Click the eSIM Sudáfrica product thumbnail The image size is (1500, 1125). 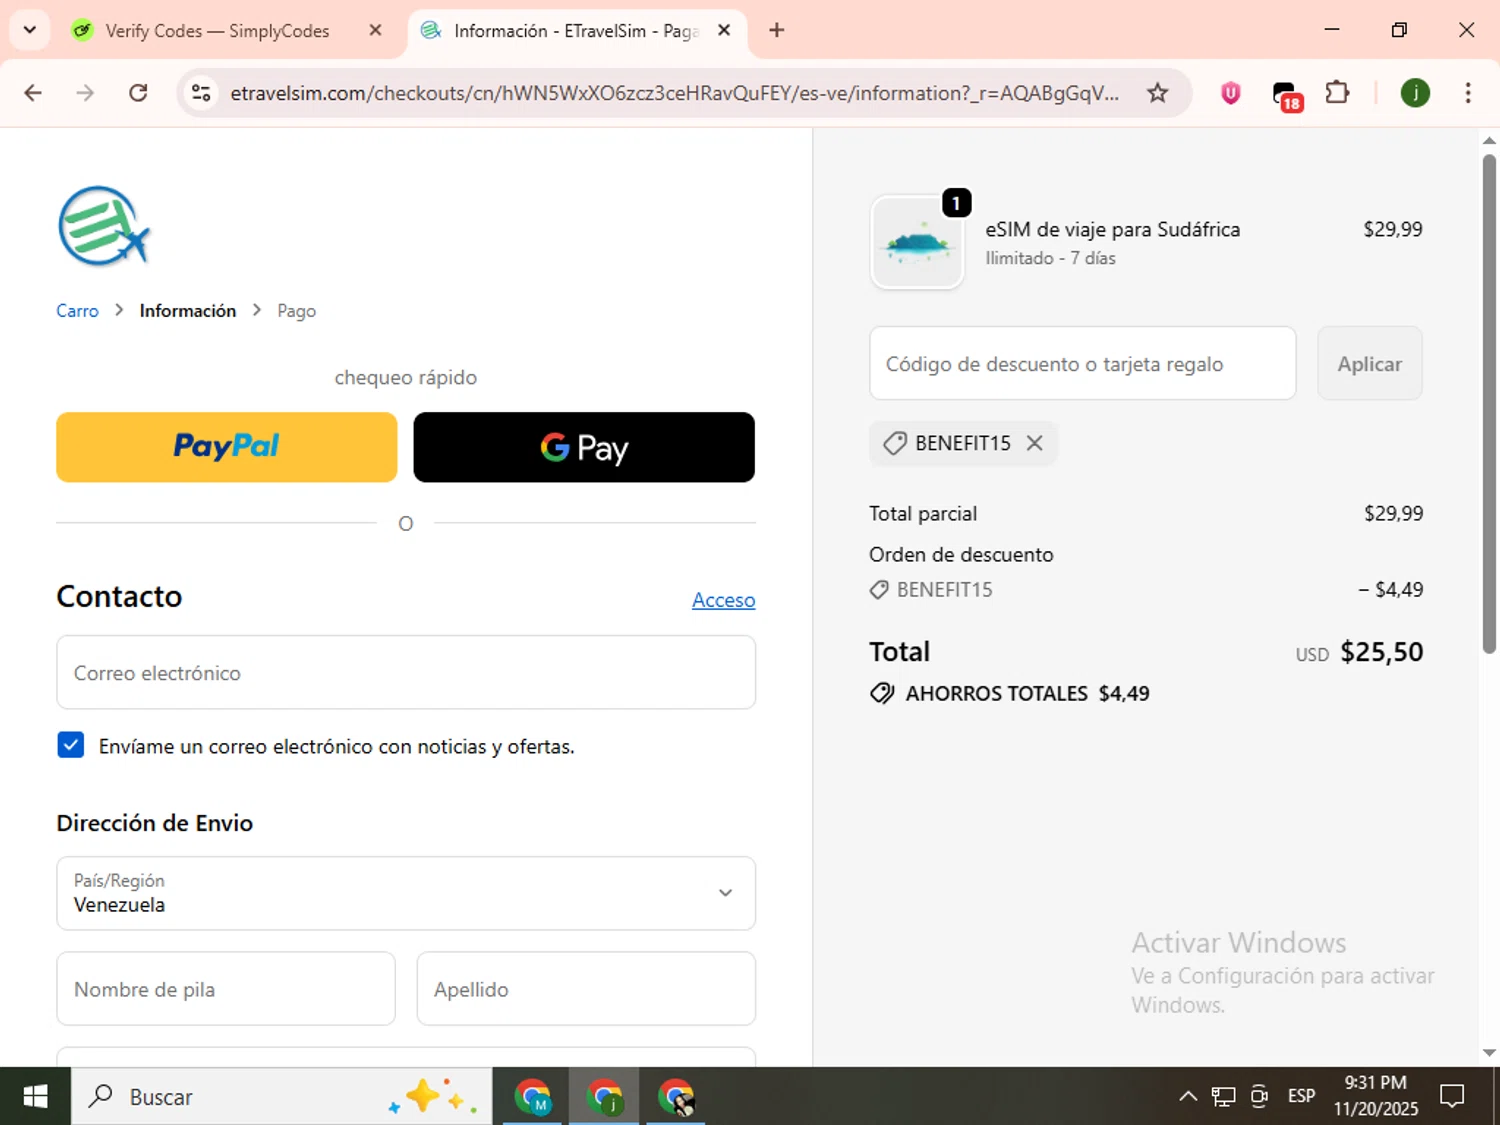tap(917, 242)
